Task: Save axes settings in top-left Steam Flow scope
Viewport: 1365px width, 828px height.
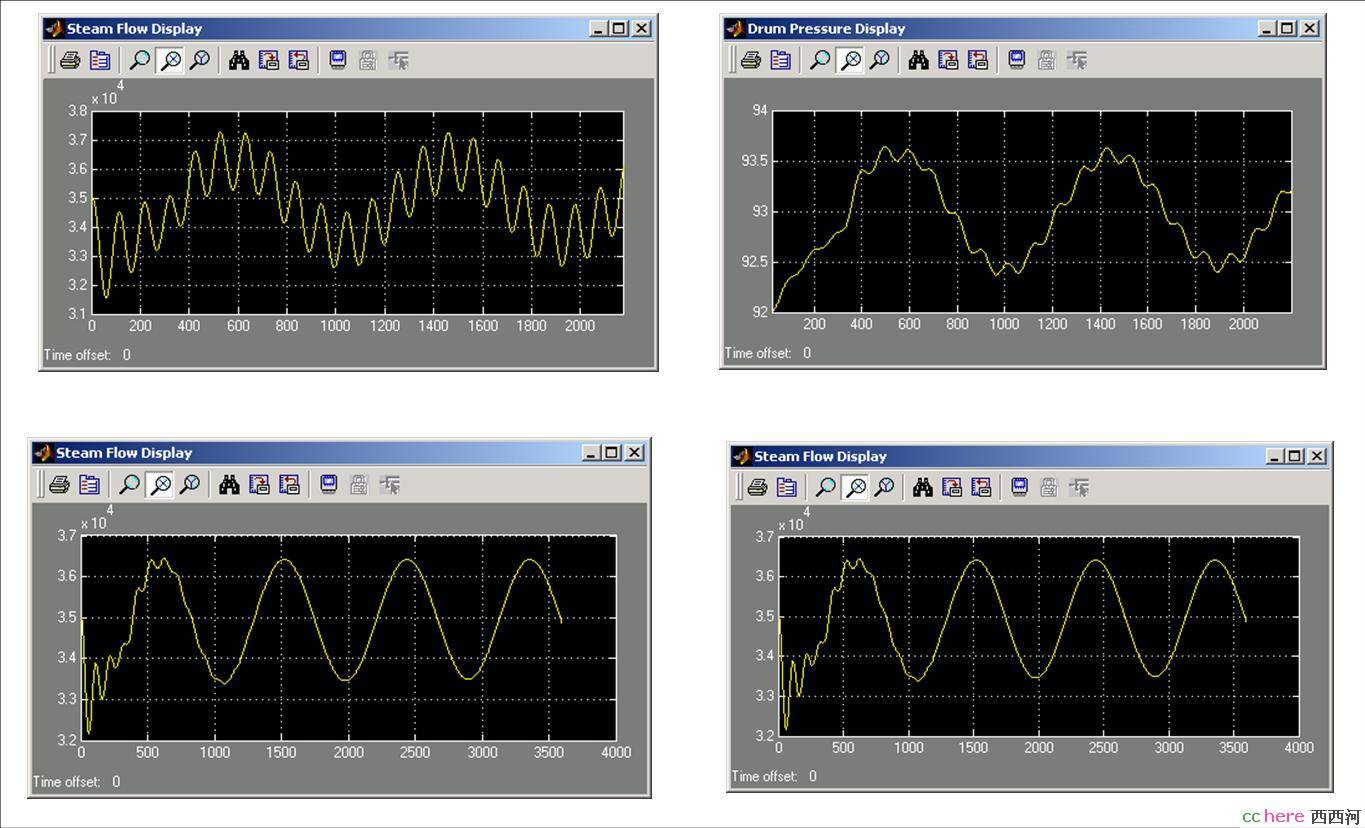Action: 268,60
